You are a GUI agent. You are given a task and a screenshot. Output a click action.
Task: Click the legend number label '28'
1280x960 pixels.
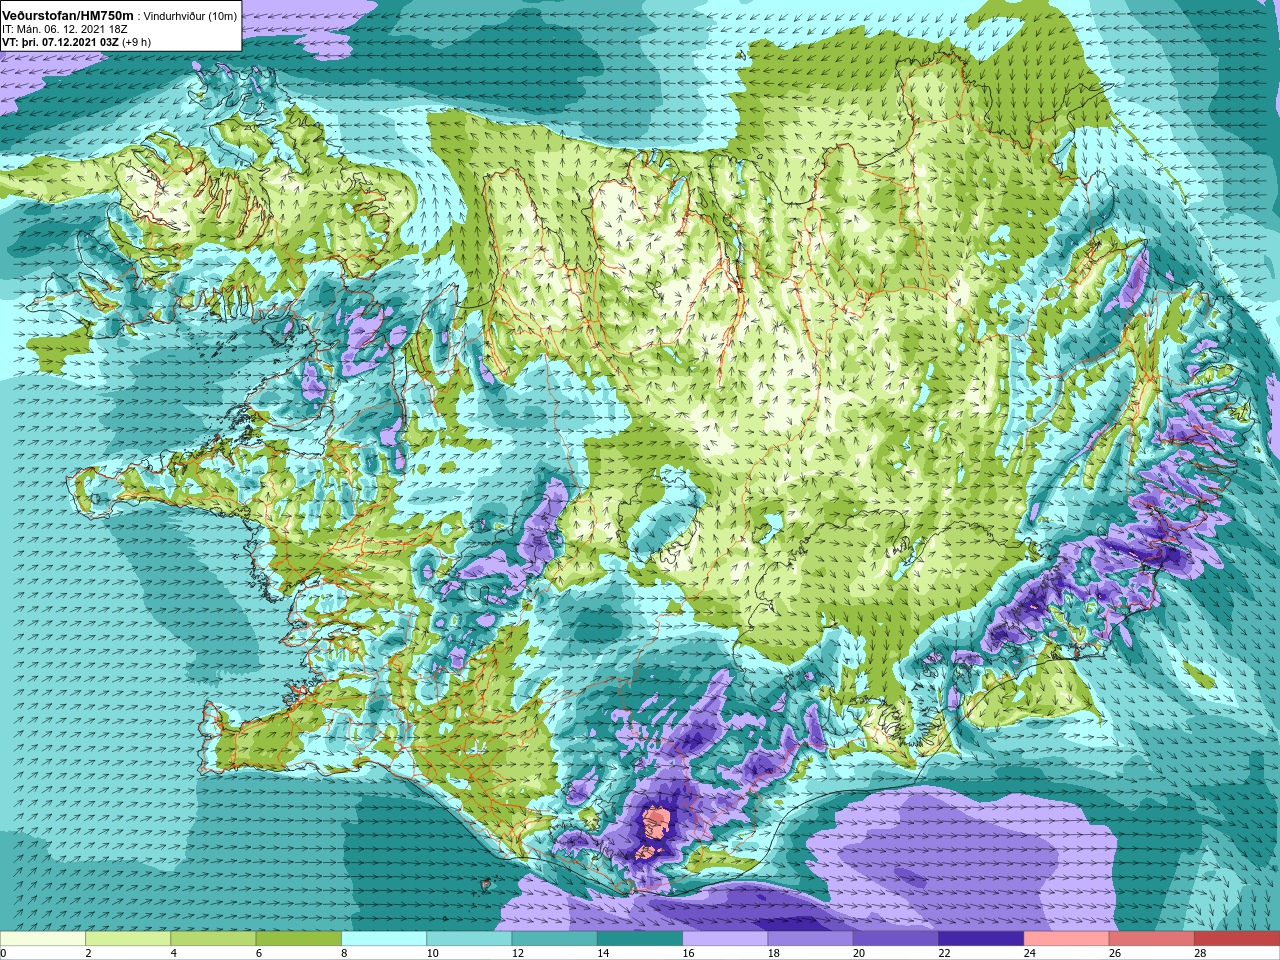point(1200,954)
